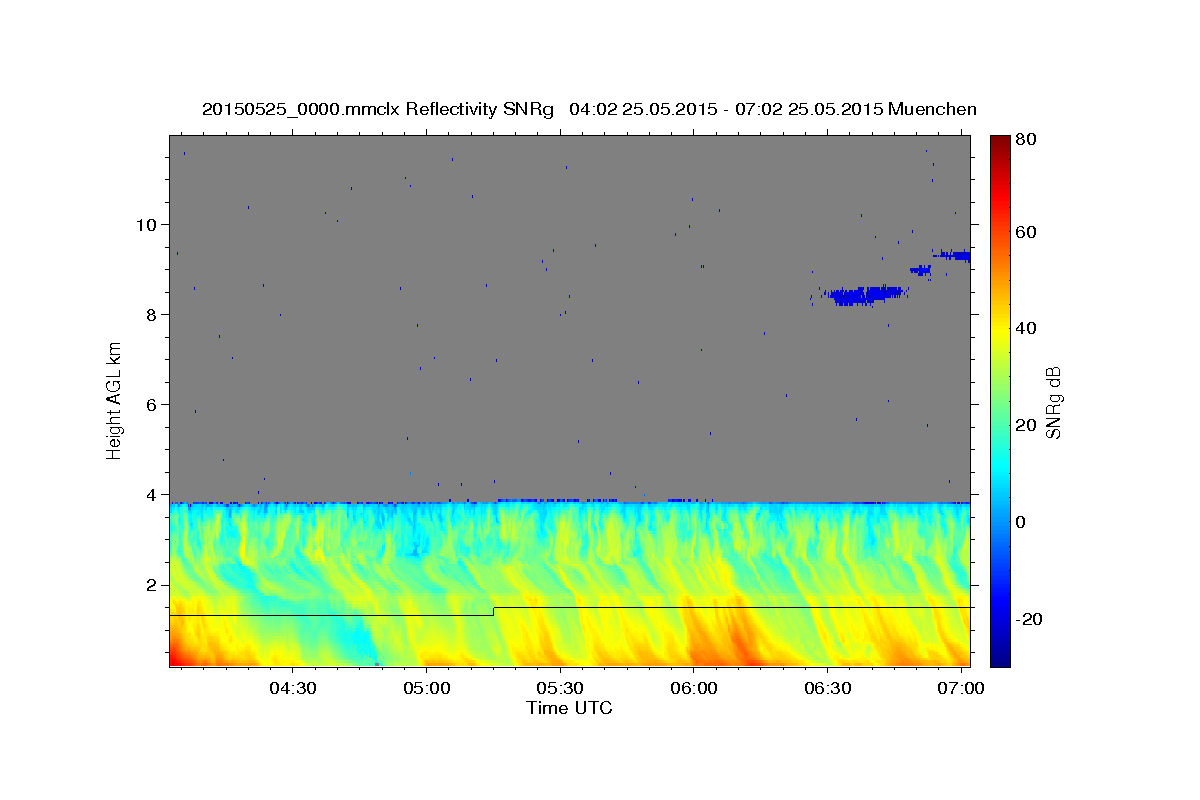Click the plot title starting with 20150525_0000.mmclx
This screenshot has width=1200, height=800.
(589, 108)
